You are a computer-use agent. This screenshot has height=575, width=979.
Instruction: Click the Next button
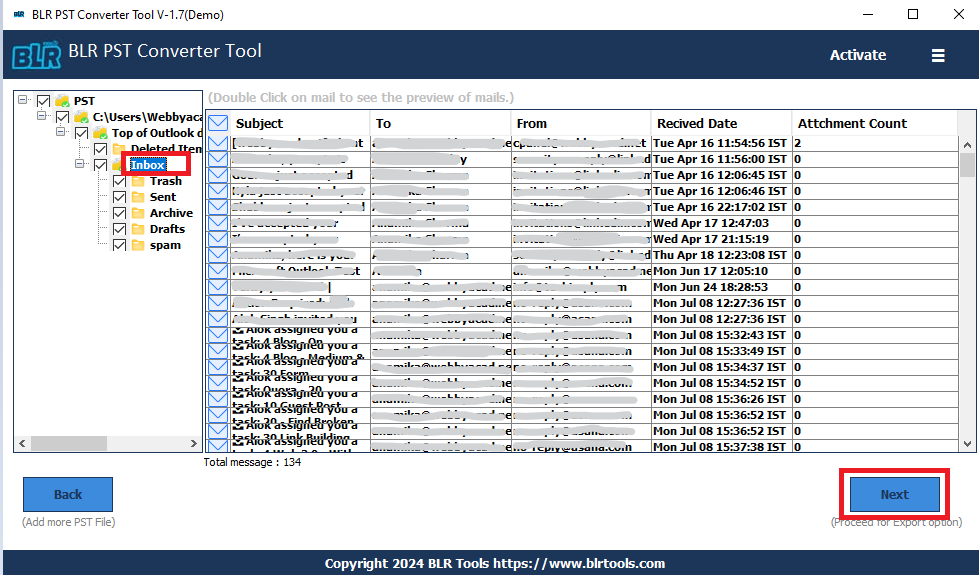[x=894, y=494]
